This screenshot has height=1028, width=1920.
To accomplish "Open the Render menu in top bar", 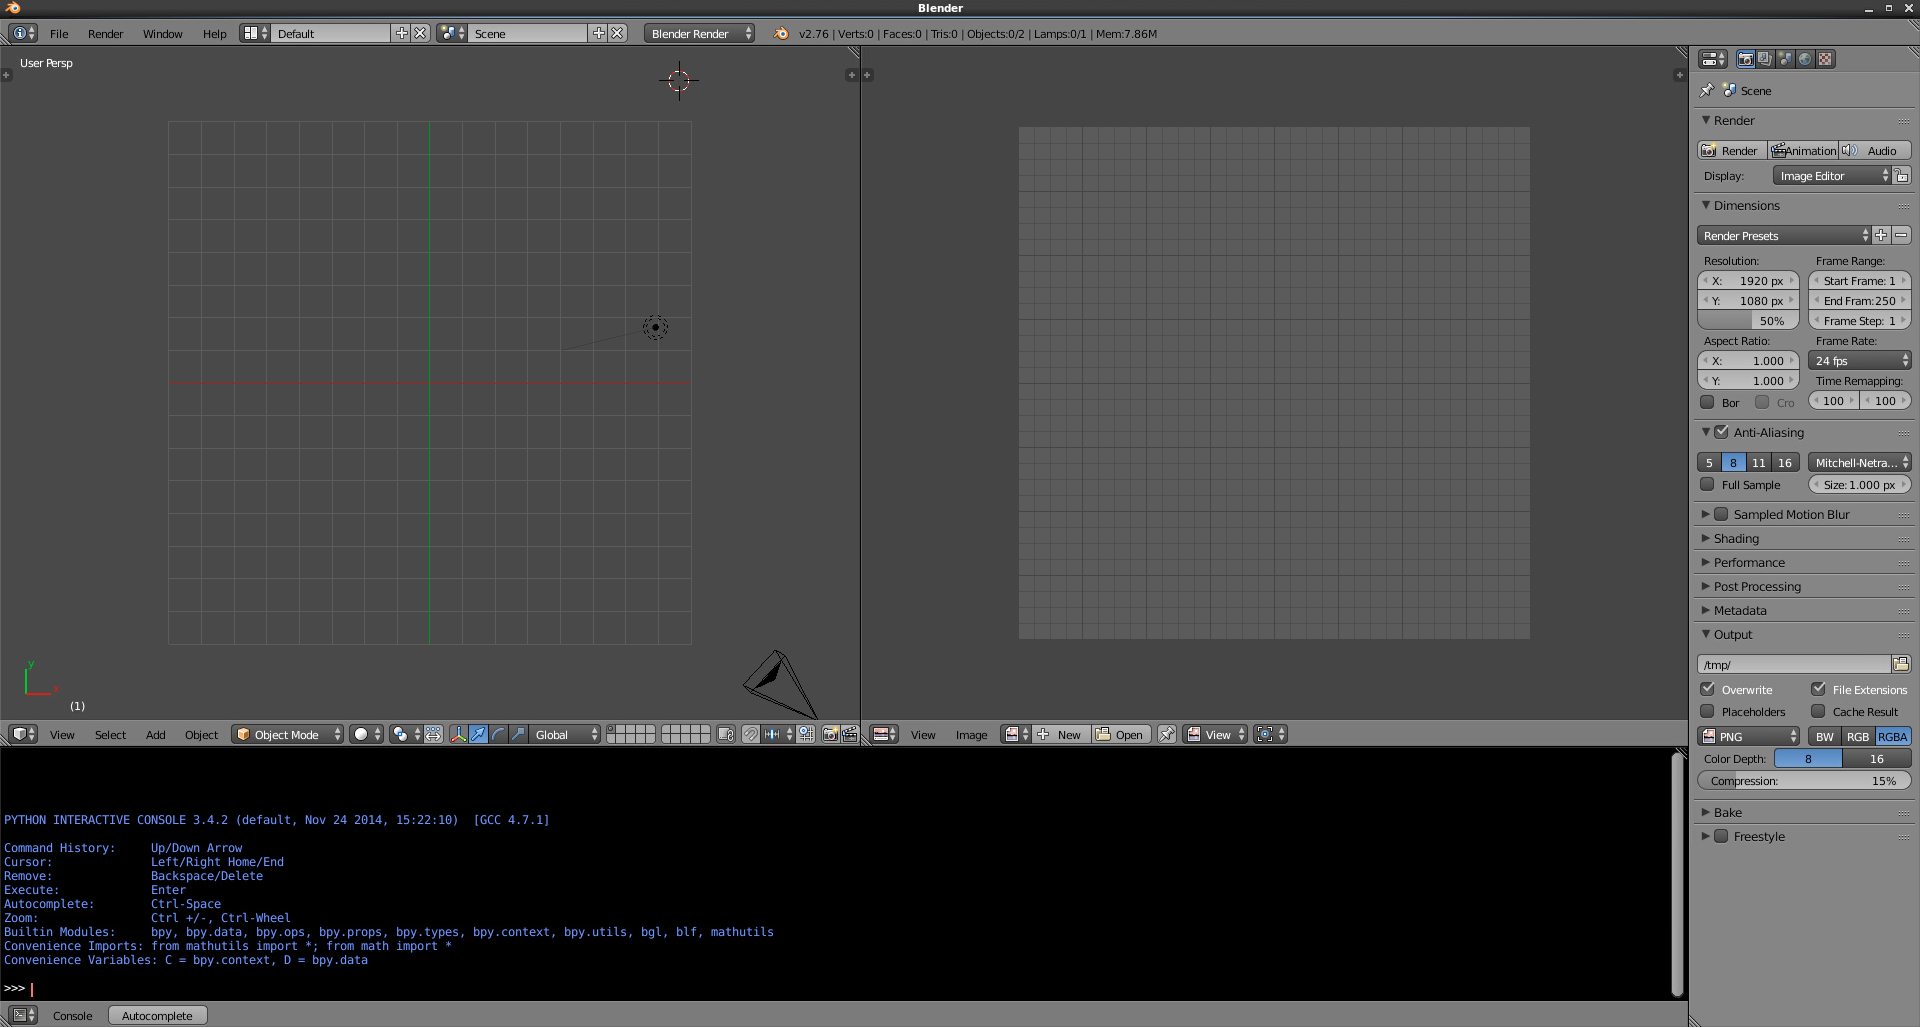I will pos(105,34).
